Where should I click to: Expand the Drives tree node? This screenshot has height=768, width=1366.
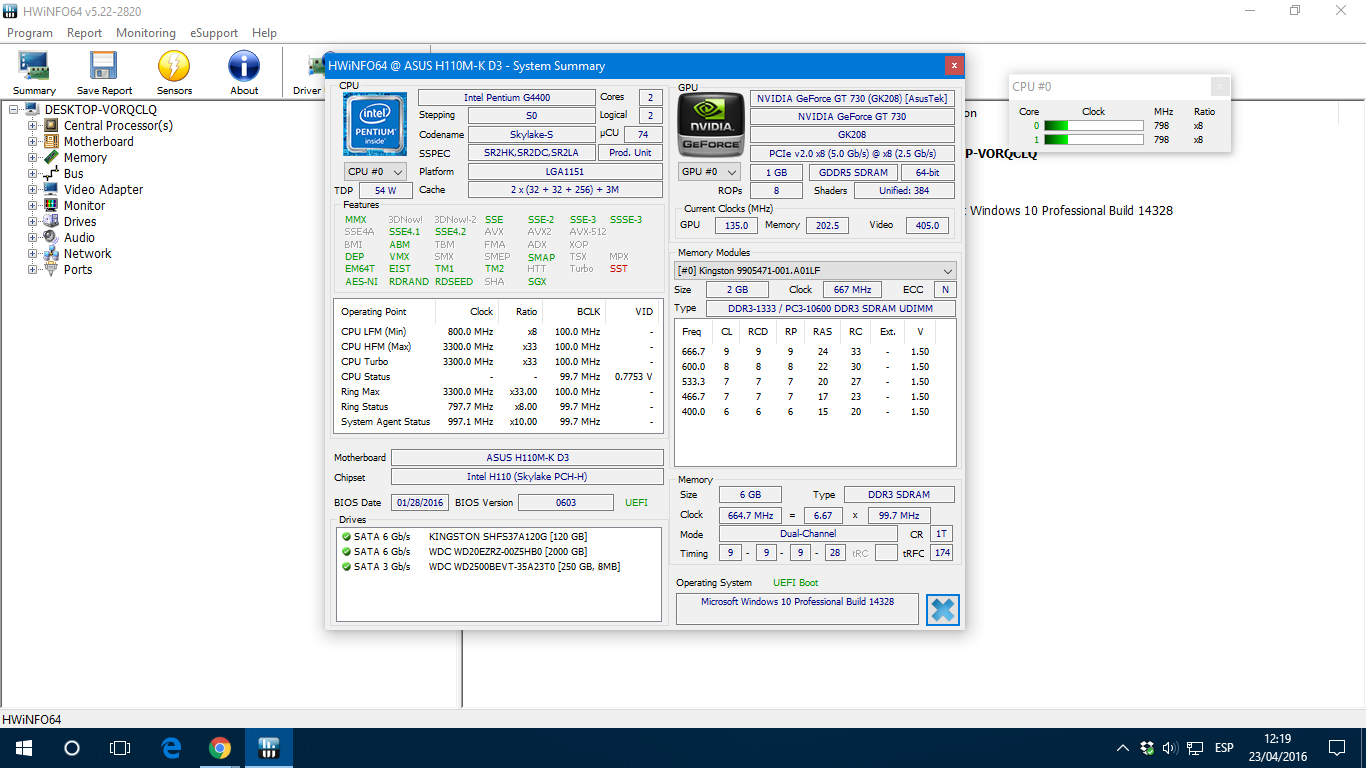coord(33,222)
